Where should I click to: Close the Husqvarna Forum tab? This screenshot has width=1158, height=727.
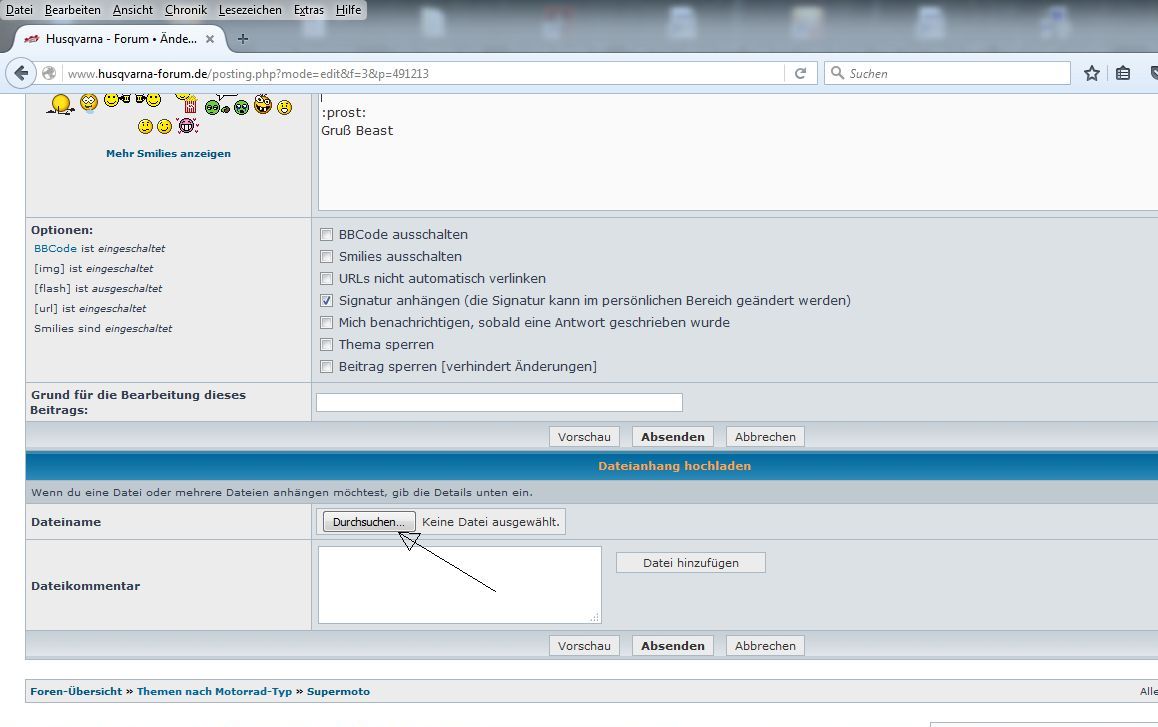pos(210,39)
